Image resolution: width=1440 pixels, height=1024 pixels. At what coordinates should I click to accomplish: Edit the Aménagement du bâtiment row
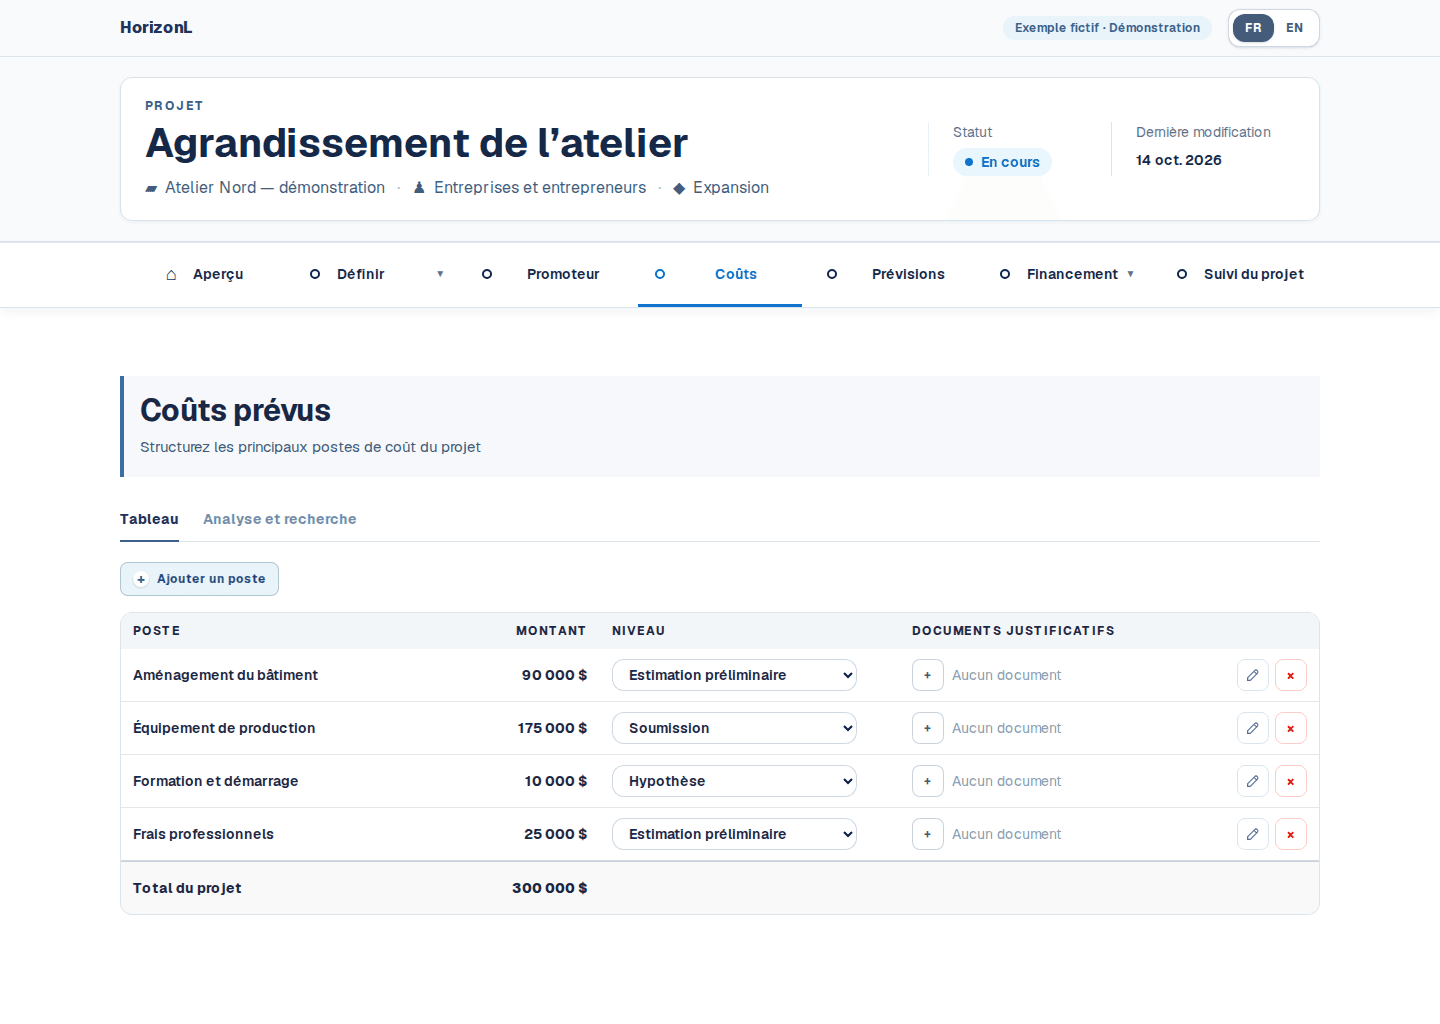(1253, 675)
